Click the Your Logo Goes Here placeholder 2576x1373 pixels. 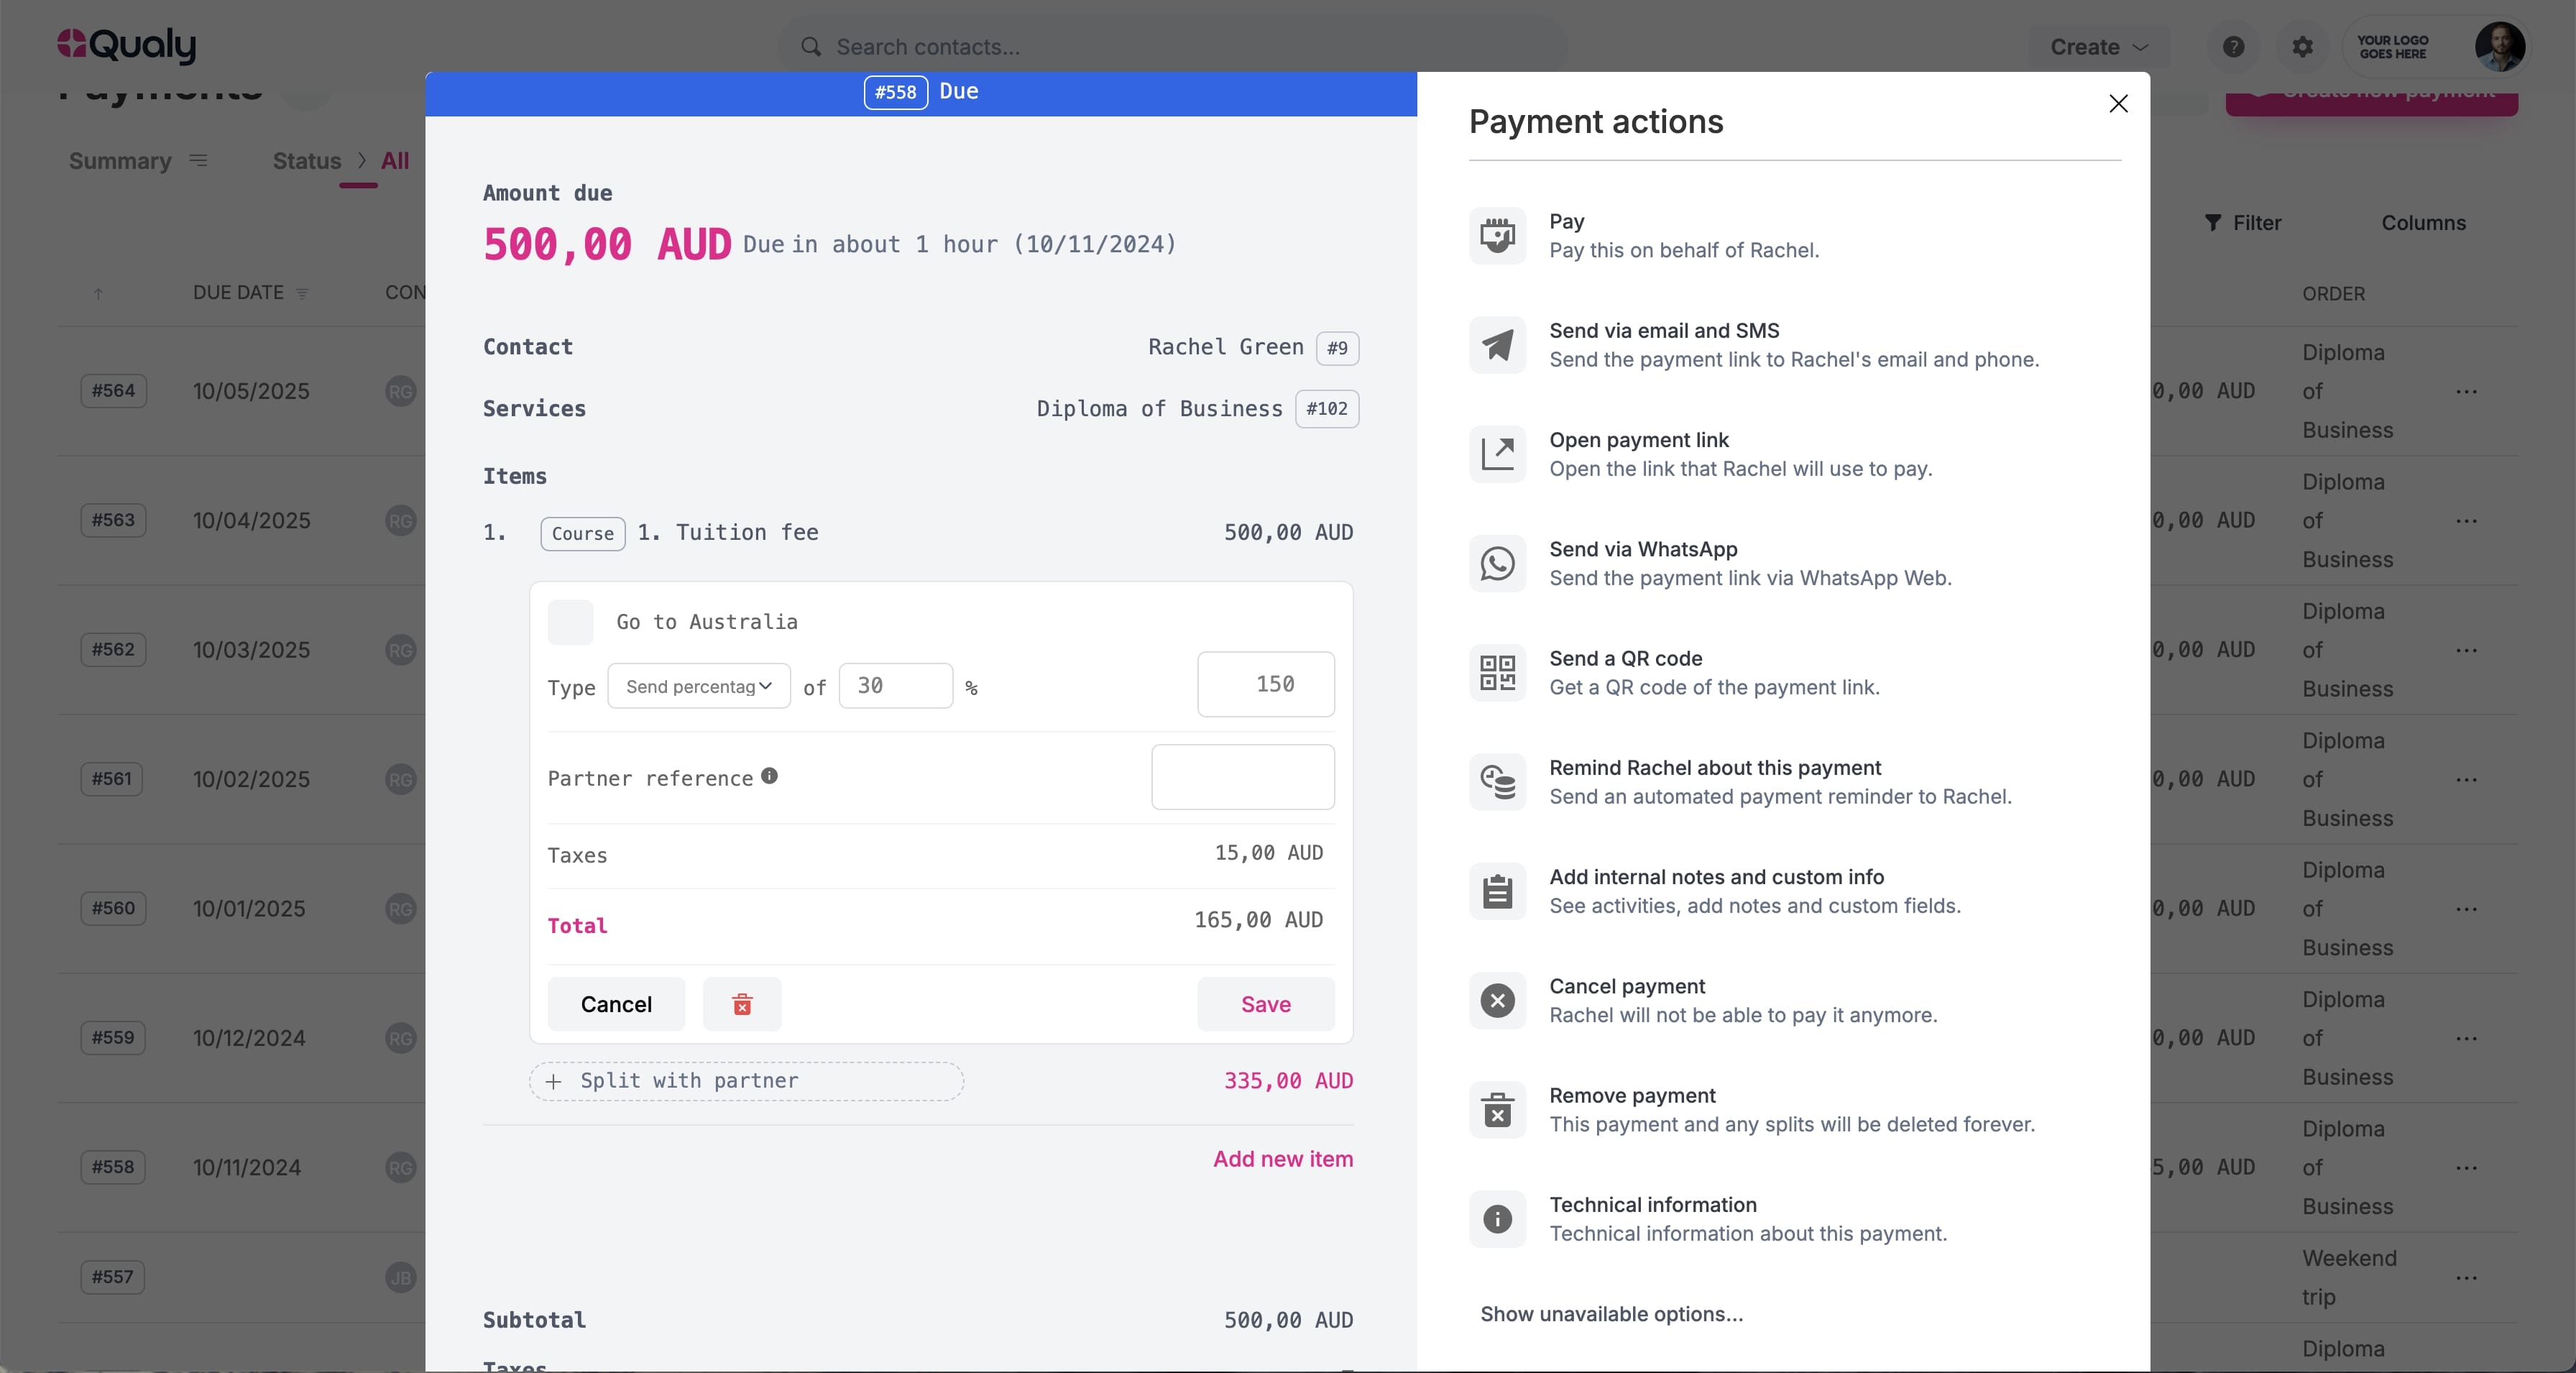tap(2392, 47)
